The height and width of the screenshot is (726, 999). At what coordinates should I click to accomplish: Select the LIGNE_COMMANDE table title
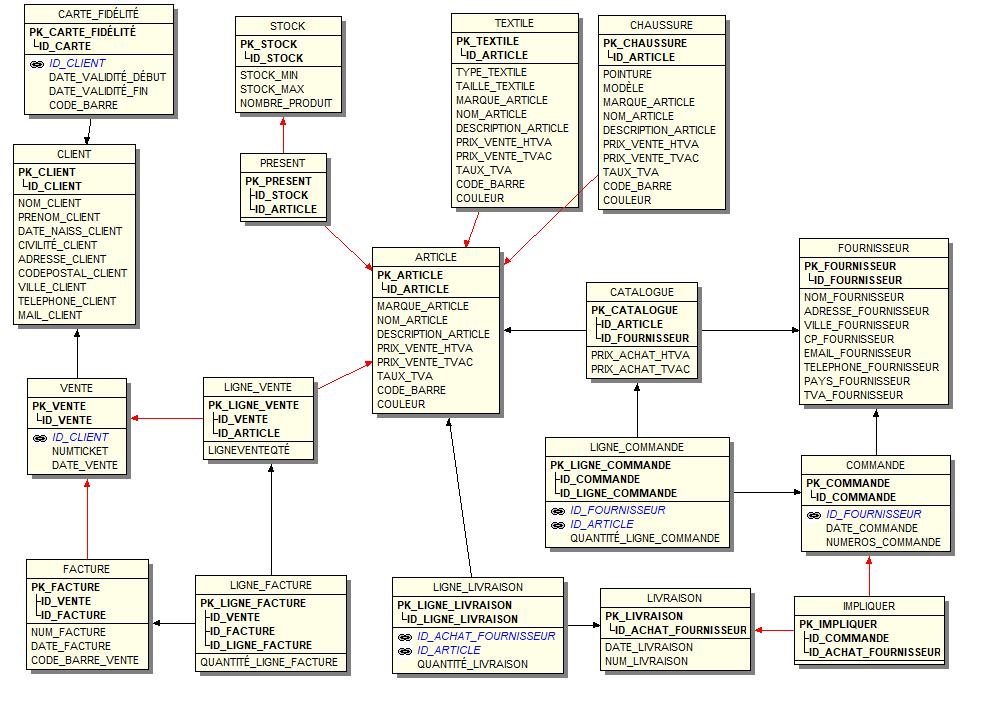[637, 447]
